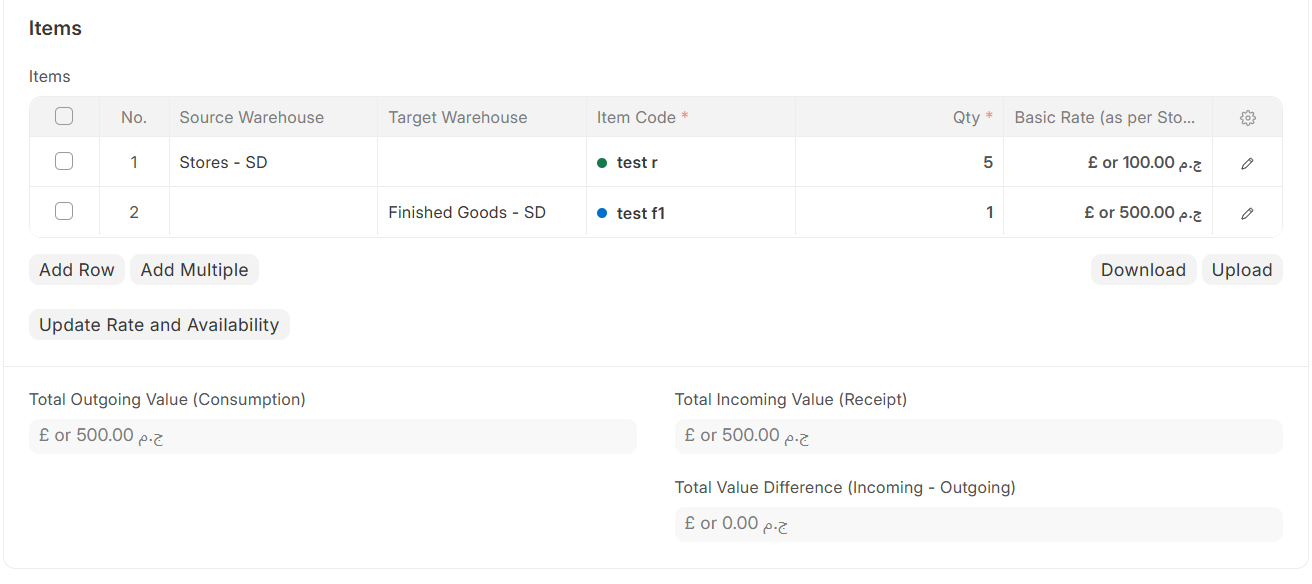This screenshot has height=584, width=1312.
Task: Download the items table
Action: [1143, 270]
